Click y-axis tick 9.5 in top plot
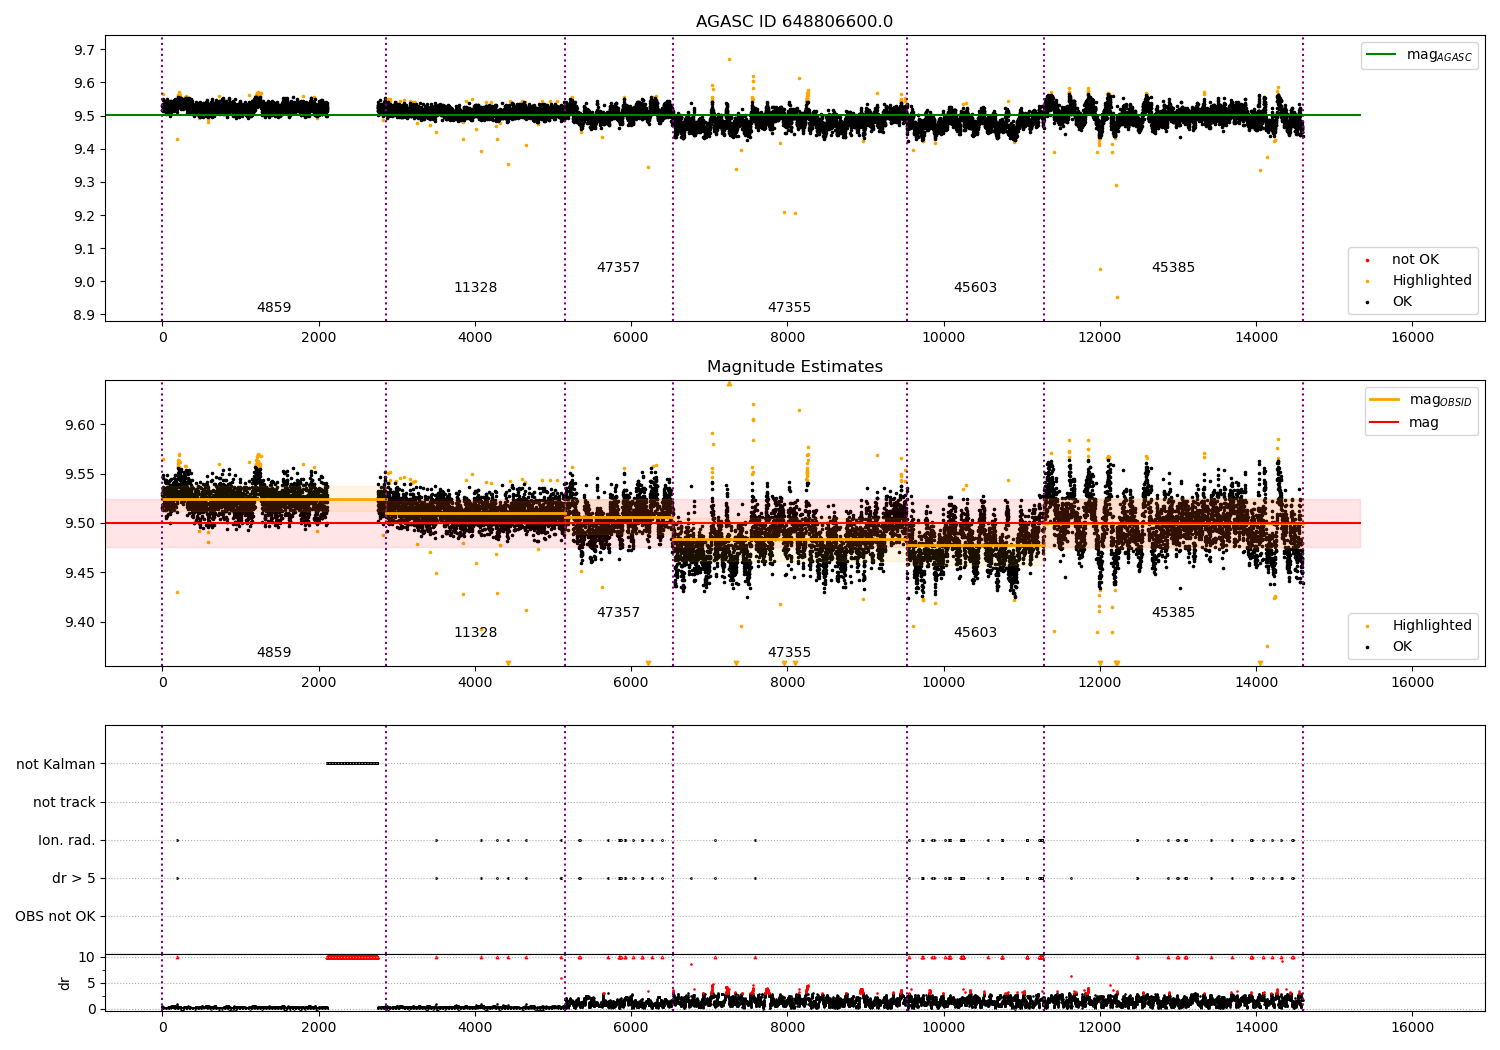Screen dimensions: 1500x1050 [85, 116]
